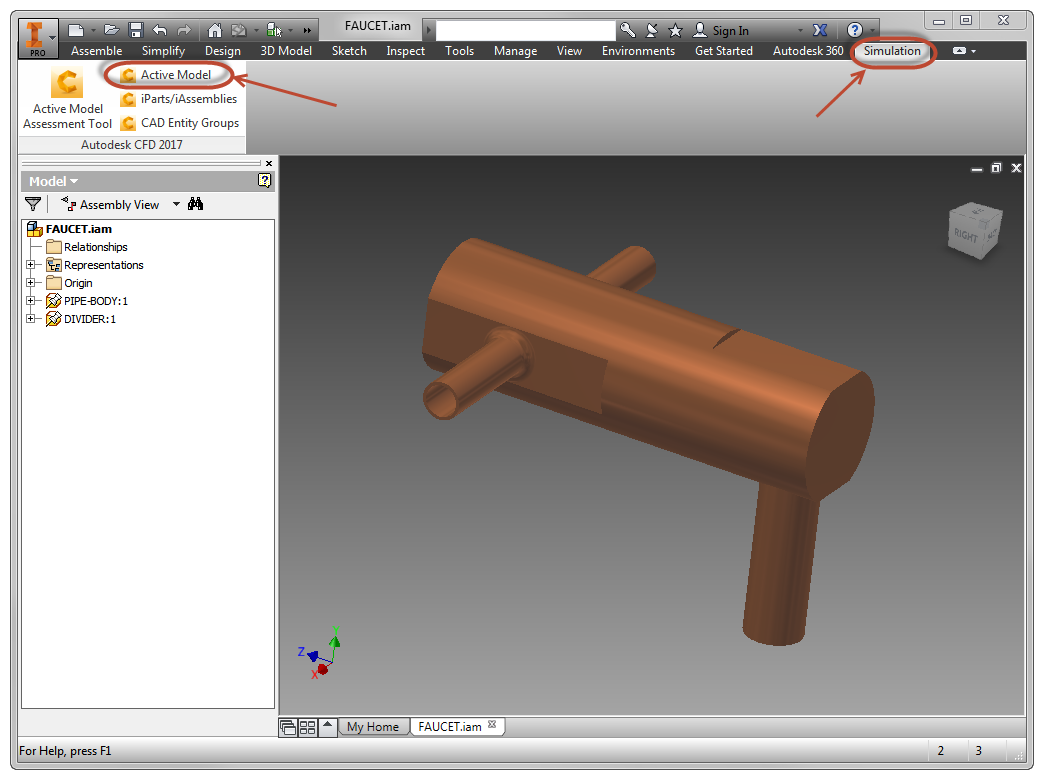
Task: Launch Active Model Assessment Tool
Action: (x=67, y=99)
